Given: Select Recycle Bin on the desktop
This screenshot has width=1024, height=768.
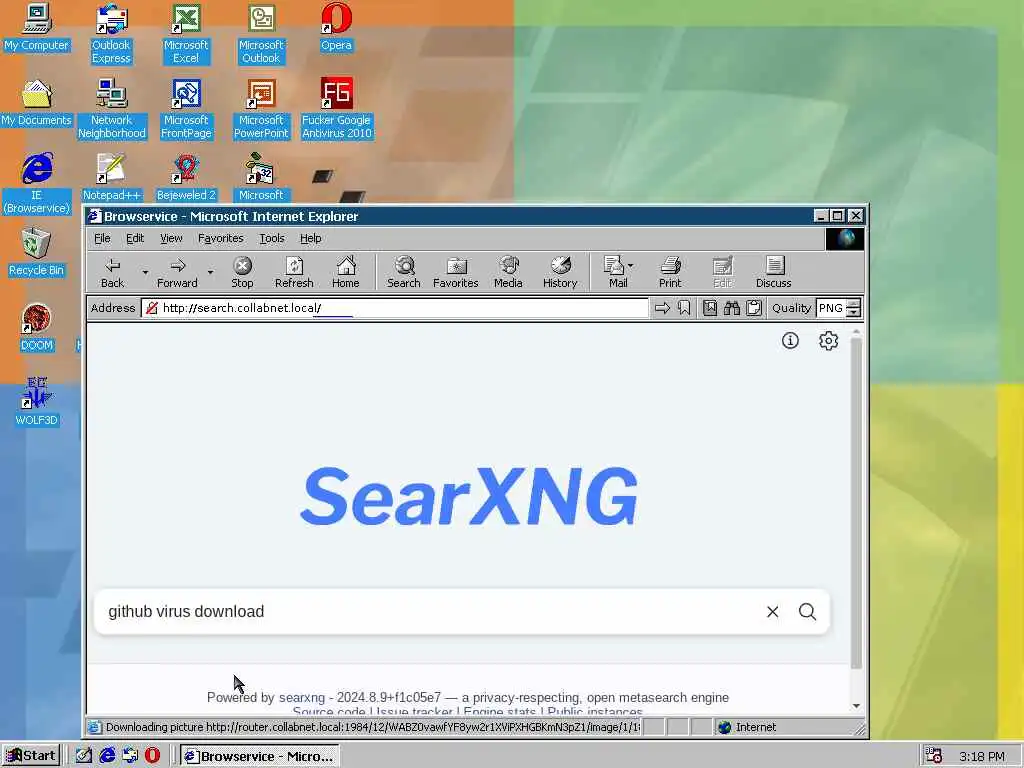Looking at the screenshot, I should [x=36, y=253].
